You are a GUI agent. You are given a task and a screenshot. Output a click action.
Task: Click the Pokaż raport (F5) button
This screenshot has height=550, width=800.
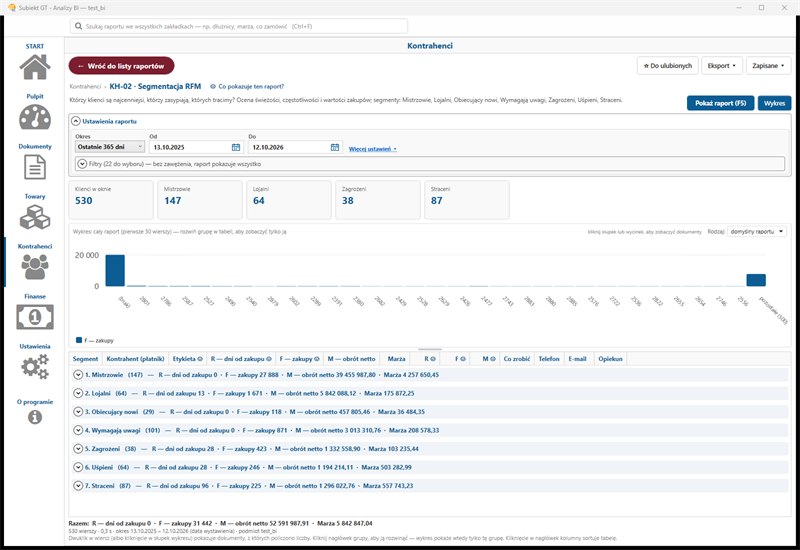point(720,103)
